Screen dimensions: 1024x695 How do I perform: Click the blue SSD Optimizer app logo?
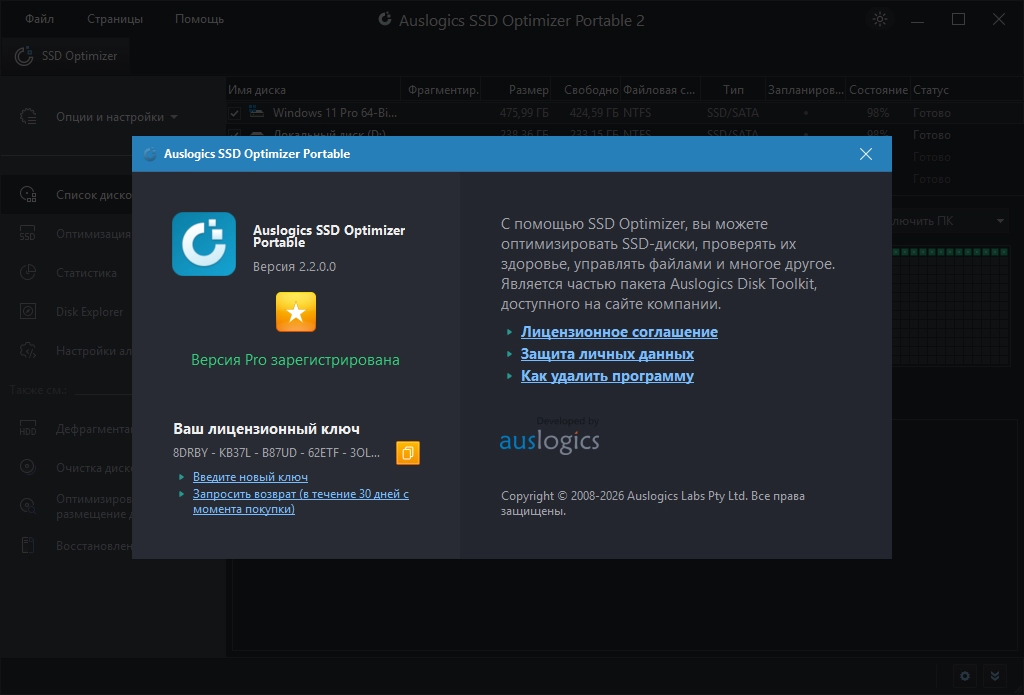coord(204,244)
